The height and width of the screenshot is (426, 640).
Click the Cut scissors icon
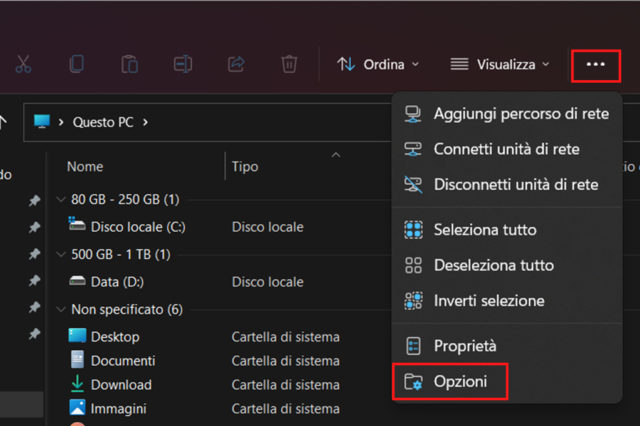tap(24, 64)
